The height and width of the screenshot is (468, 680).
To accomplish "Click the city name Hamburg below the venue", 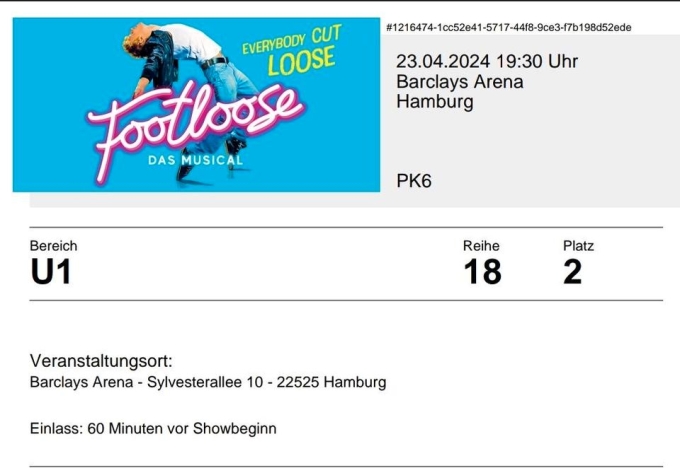I will tap(435, 101).
